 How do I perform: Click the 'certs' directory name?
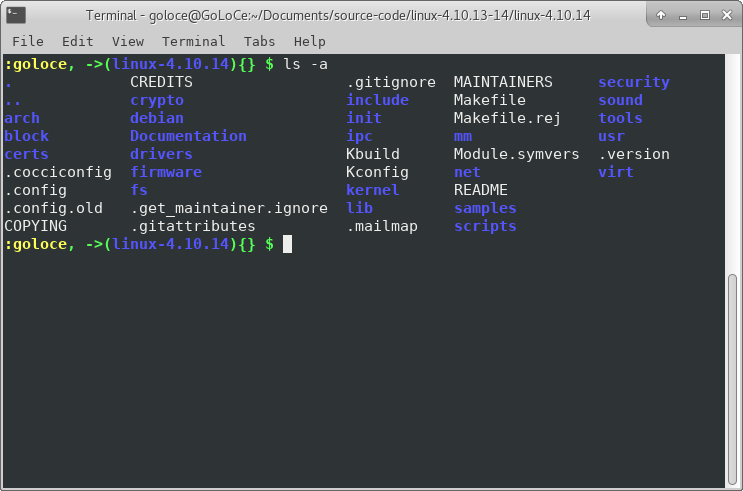point(27,154)
